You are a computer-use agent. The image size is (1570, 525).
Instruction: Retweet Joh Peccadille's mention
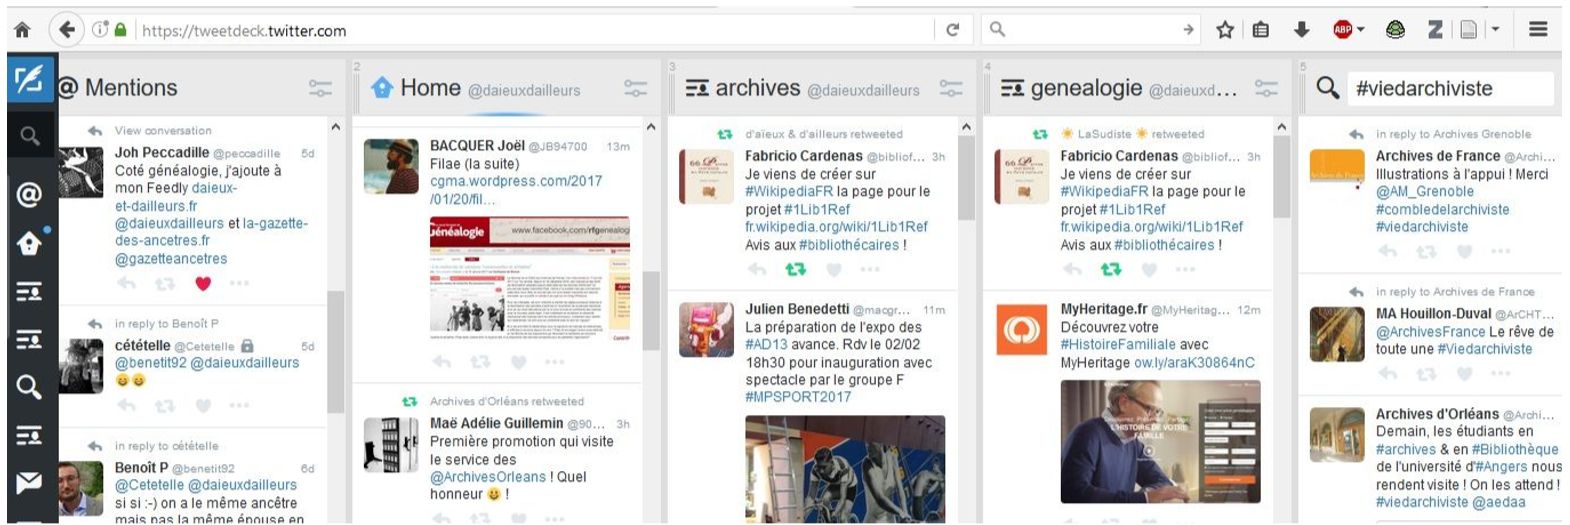(x=165, y=284)
